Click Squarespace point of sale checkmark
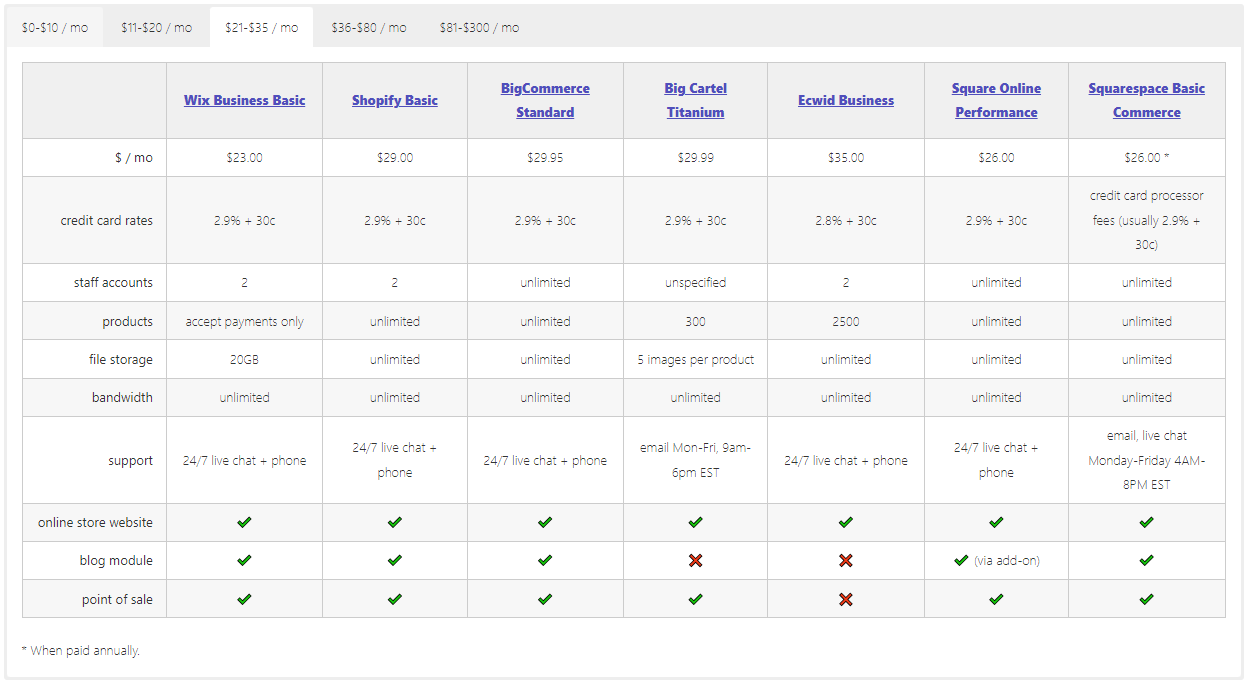The width and height of the screenshot is (1248, 683). (1147, 599)
